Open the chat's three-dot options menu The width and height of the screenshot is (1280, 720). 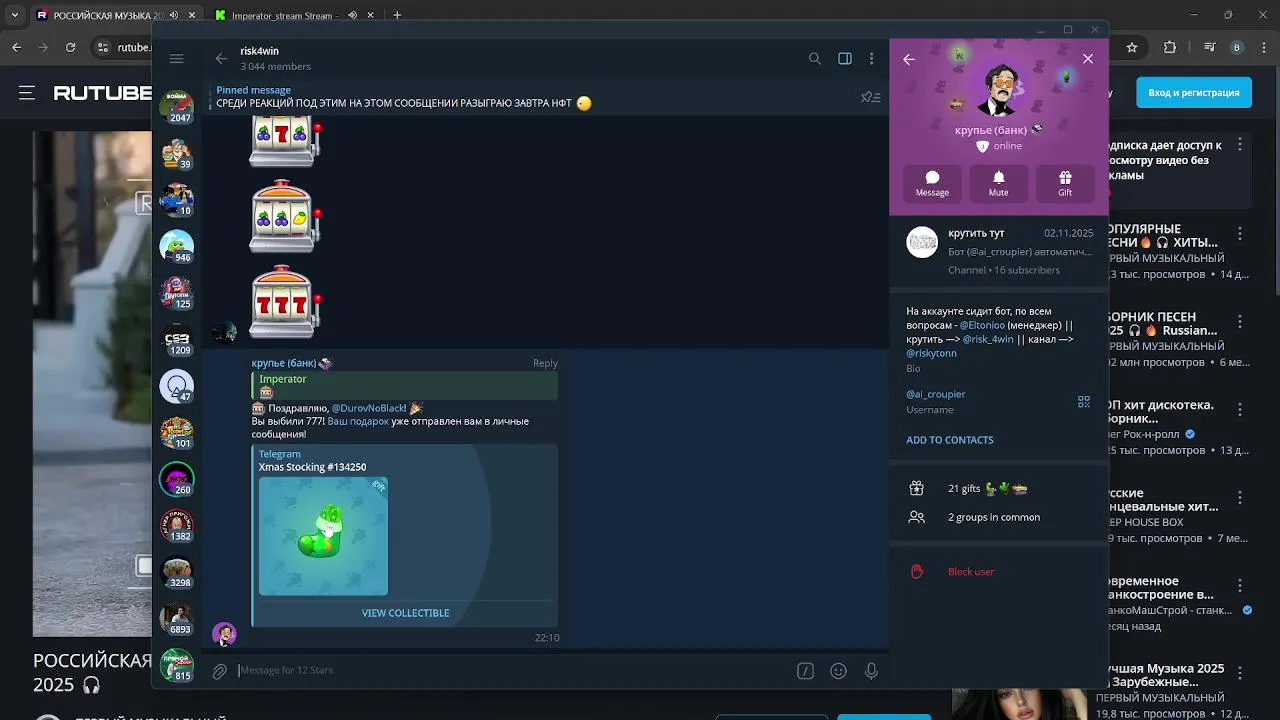point(872,59)
